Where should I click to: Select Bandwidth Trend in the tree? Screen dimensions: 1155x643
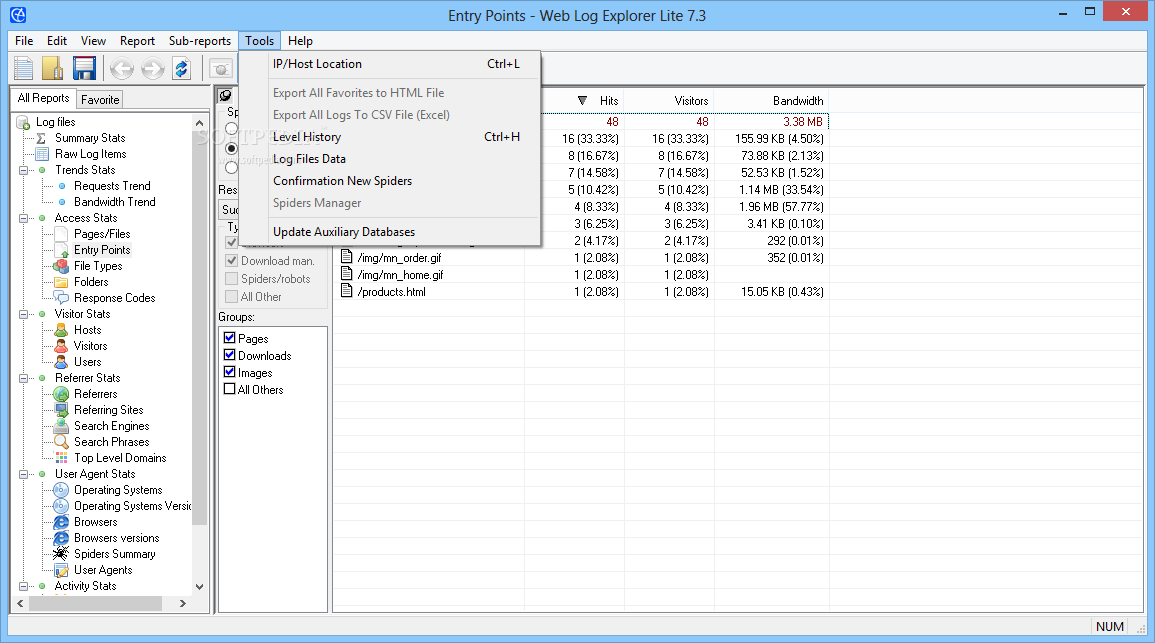pyautogui.click(x=115, y=202)
